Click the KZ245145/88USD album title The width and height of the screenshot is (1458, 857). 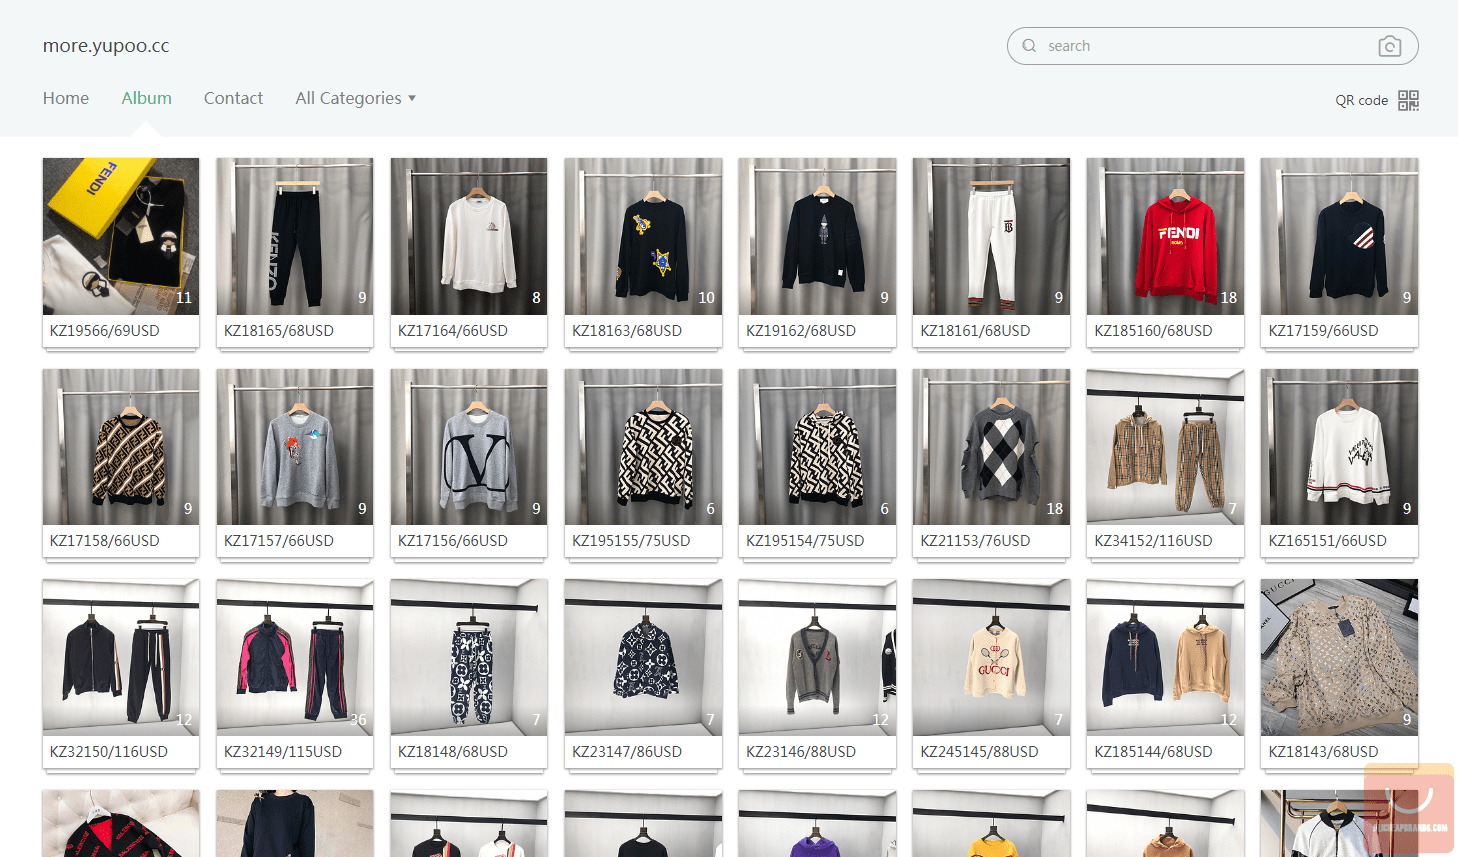coord(979,752)
